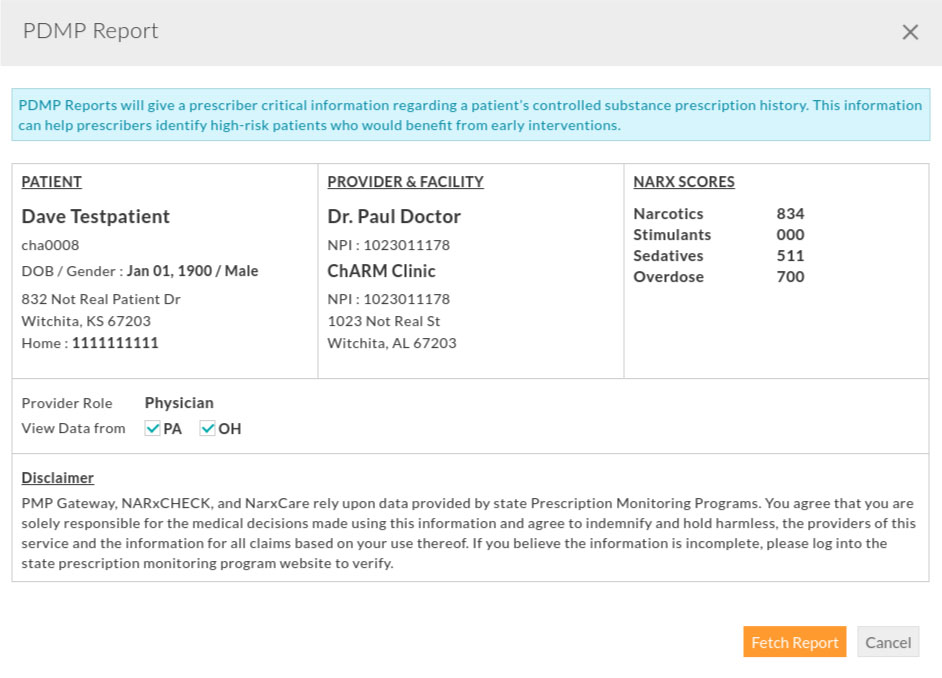Select the PATIENT section heading
942x678 pixels.
[x=51, y=181]
